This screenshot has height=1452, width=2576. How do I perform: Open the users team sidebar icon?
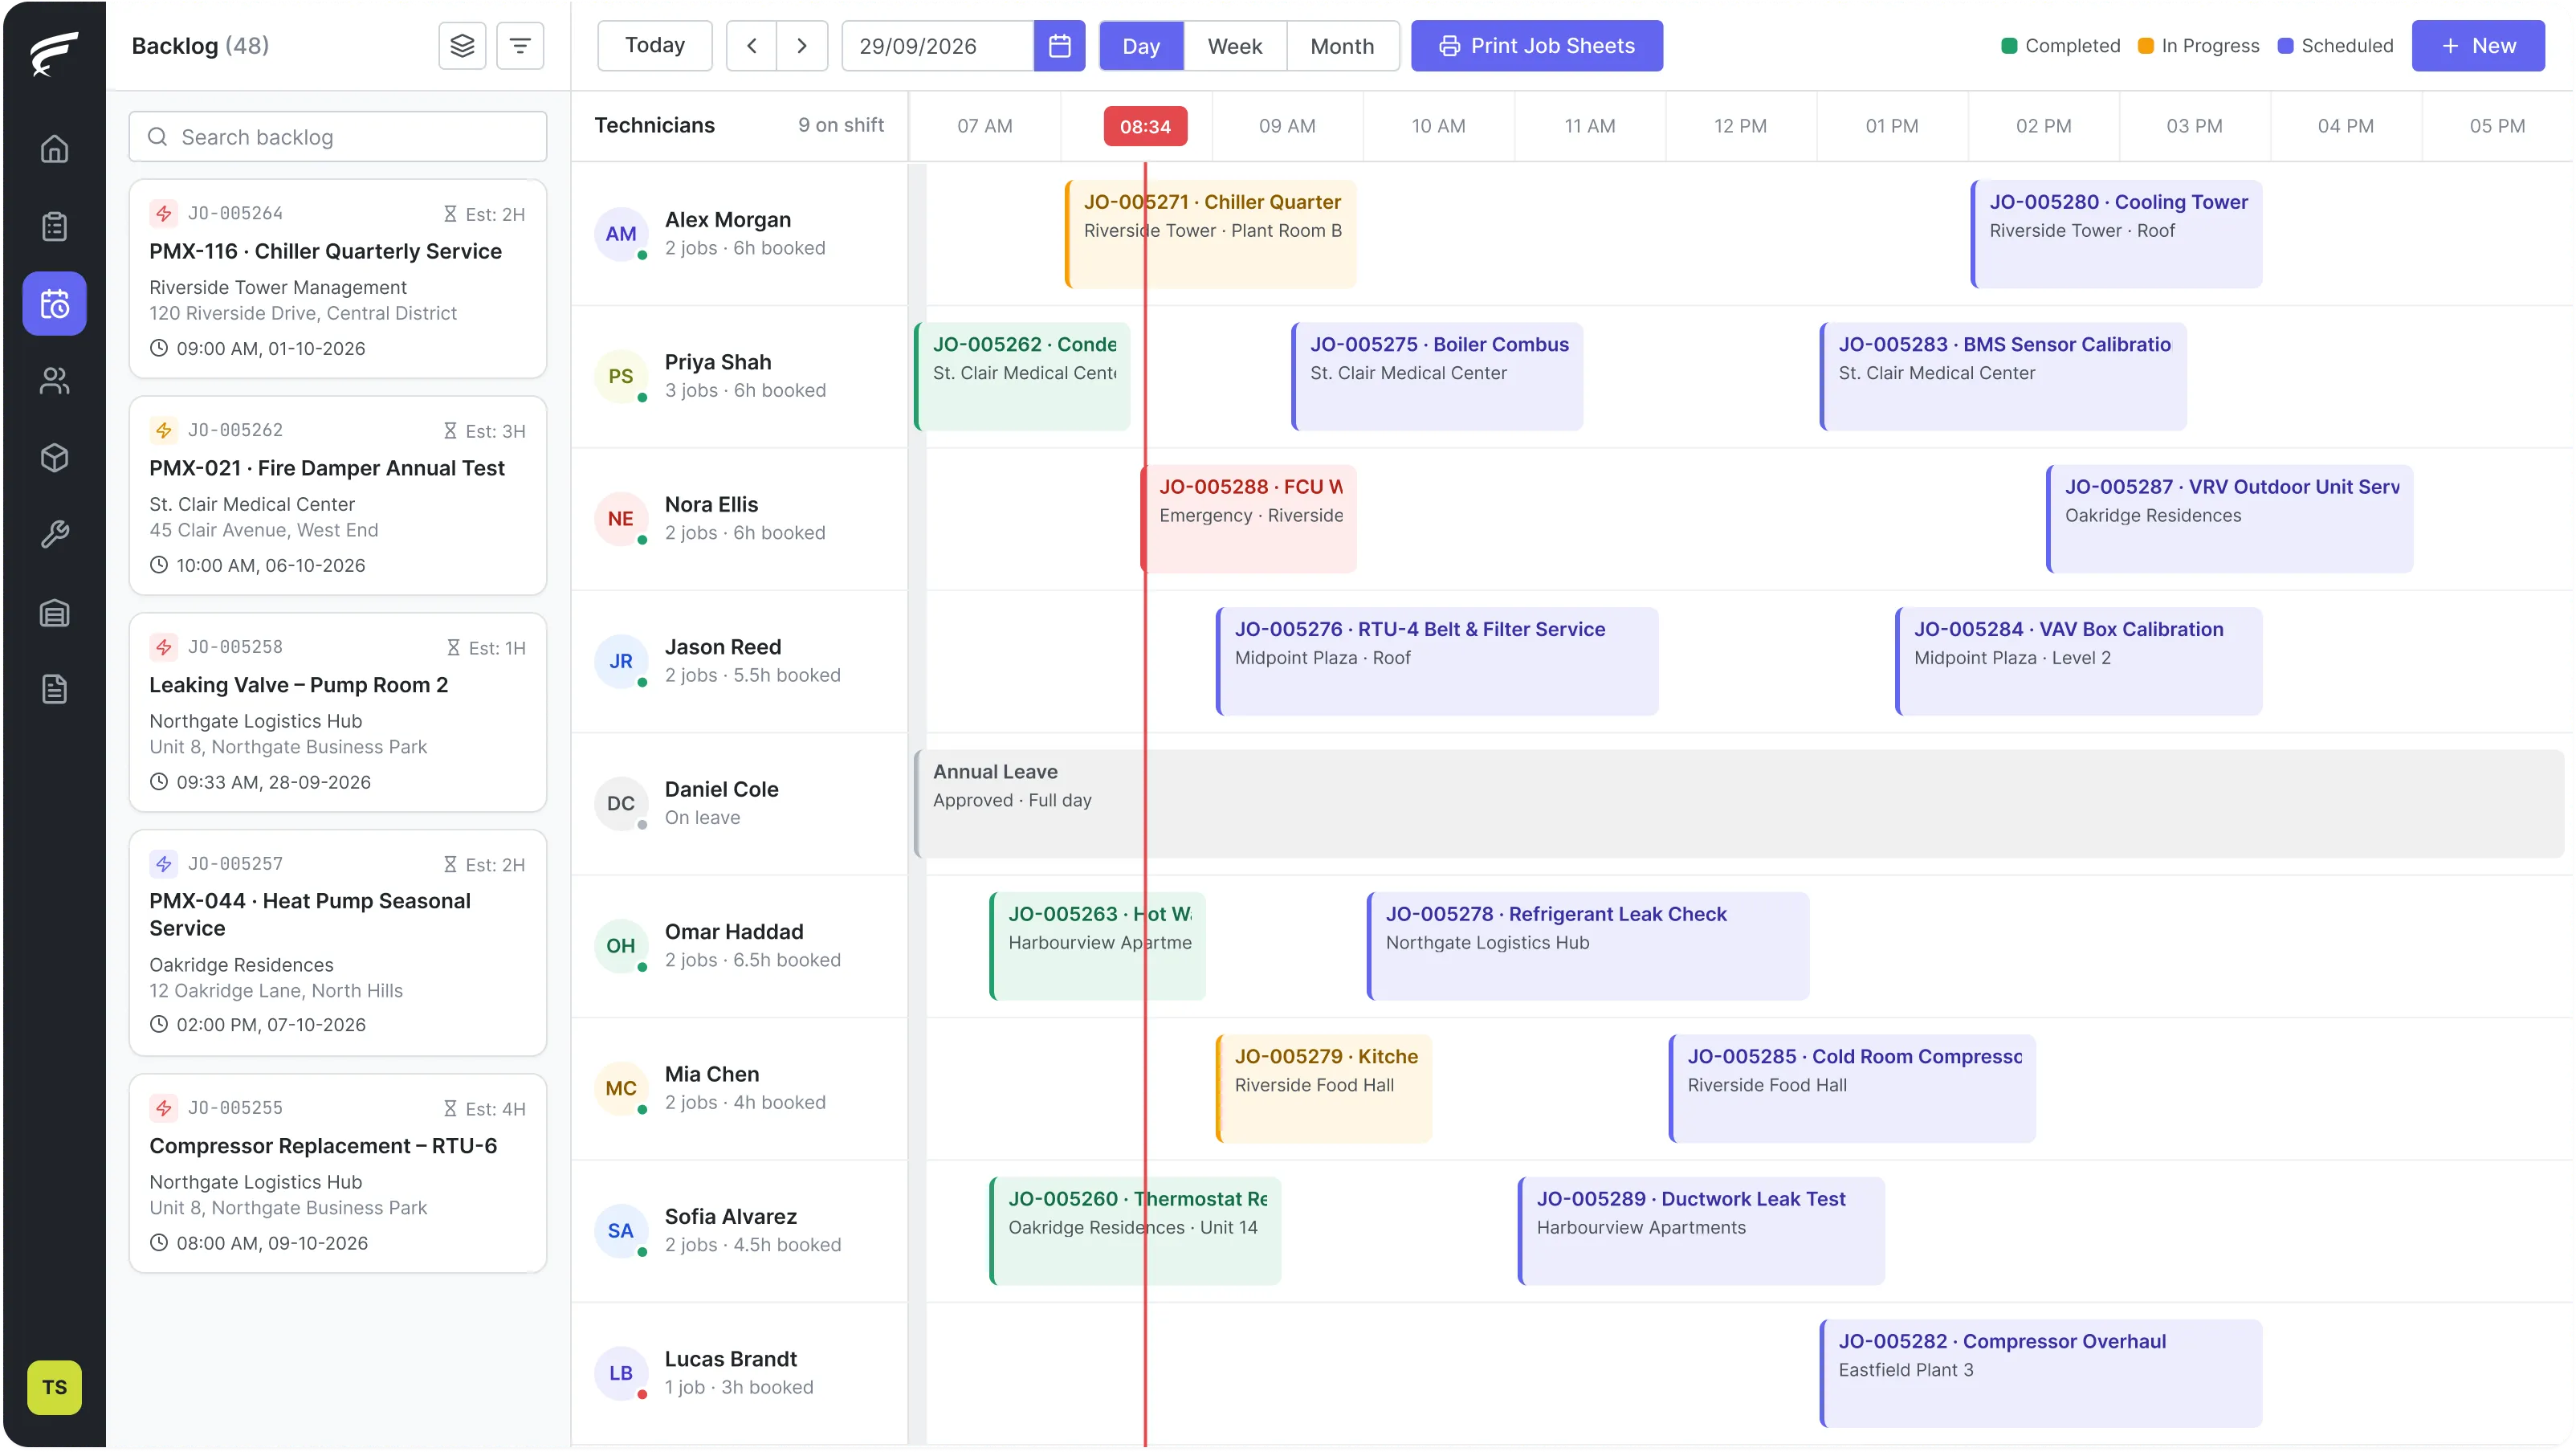click(54, 381)
